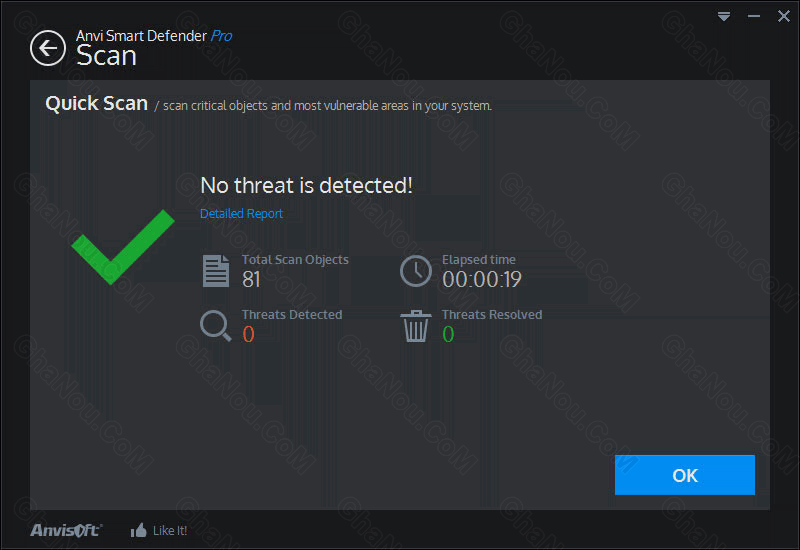Click the Anvisoft logo in footer
800x550 pixels.
pyautogui.click(x=65, y=530)
